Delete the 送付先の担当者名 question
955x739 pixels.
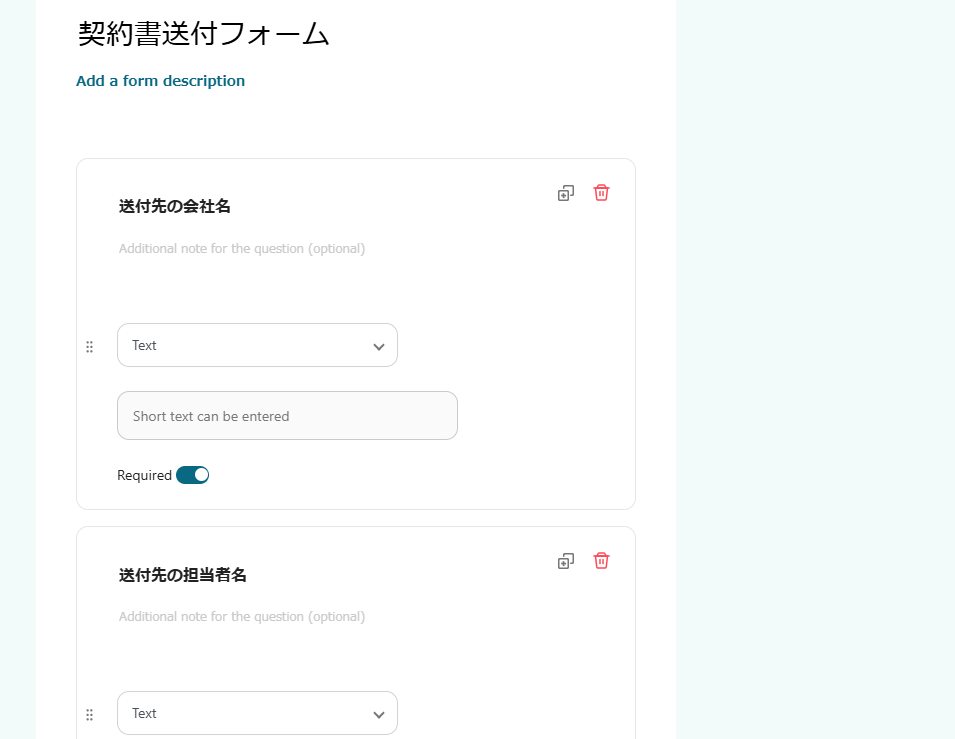click(x=601, y=561)
